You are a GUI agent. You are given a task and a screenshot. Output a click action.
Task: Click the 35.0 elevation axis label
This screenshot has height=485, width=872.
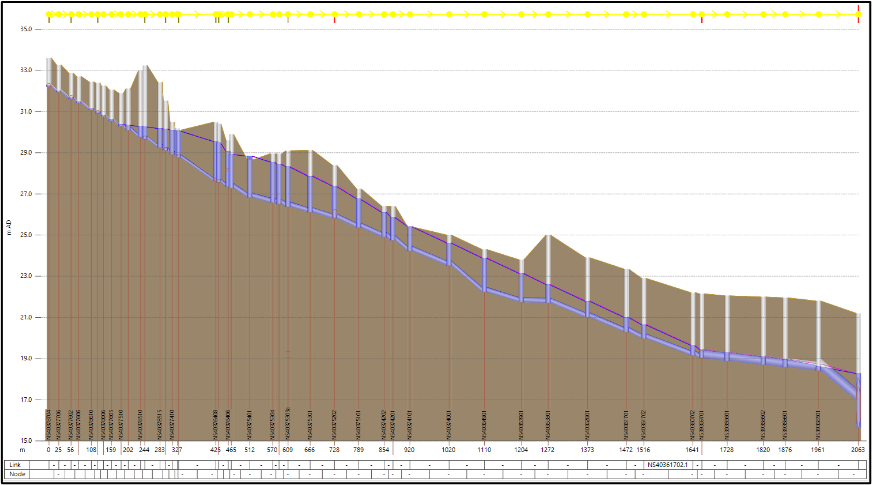tap(26, 29)
